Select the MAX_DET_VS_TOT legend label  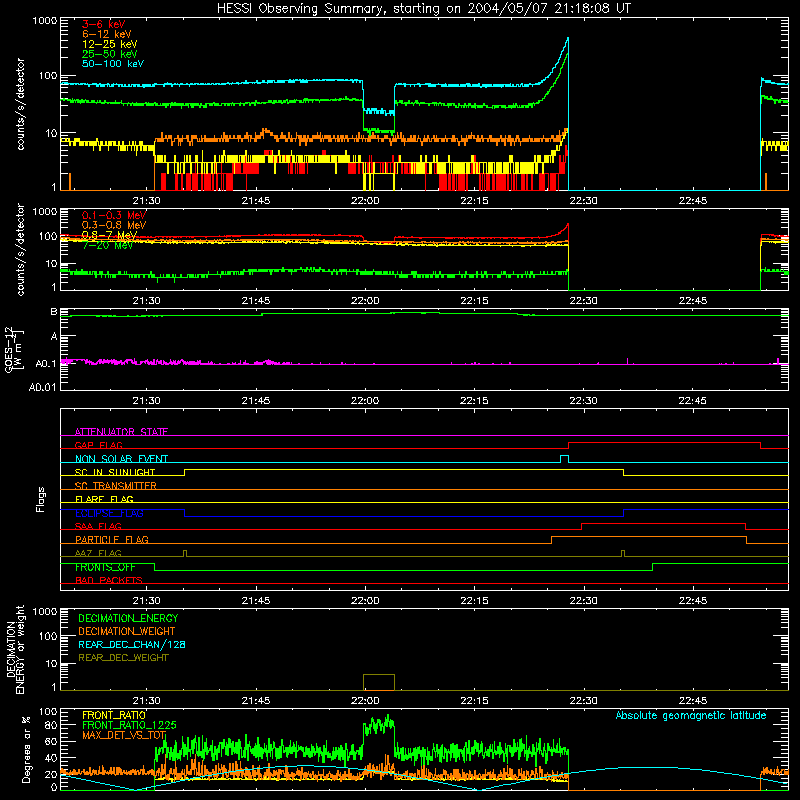pyautogui.click(x=124, y=735)
